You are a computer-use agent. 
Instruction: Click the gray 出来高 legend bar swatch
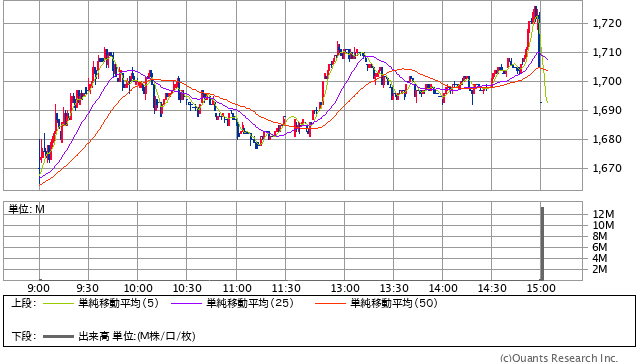pyautogui.click(x=58, y=336)
